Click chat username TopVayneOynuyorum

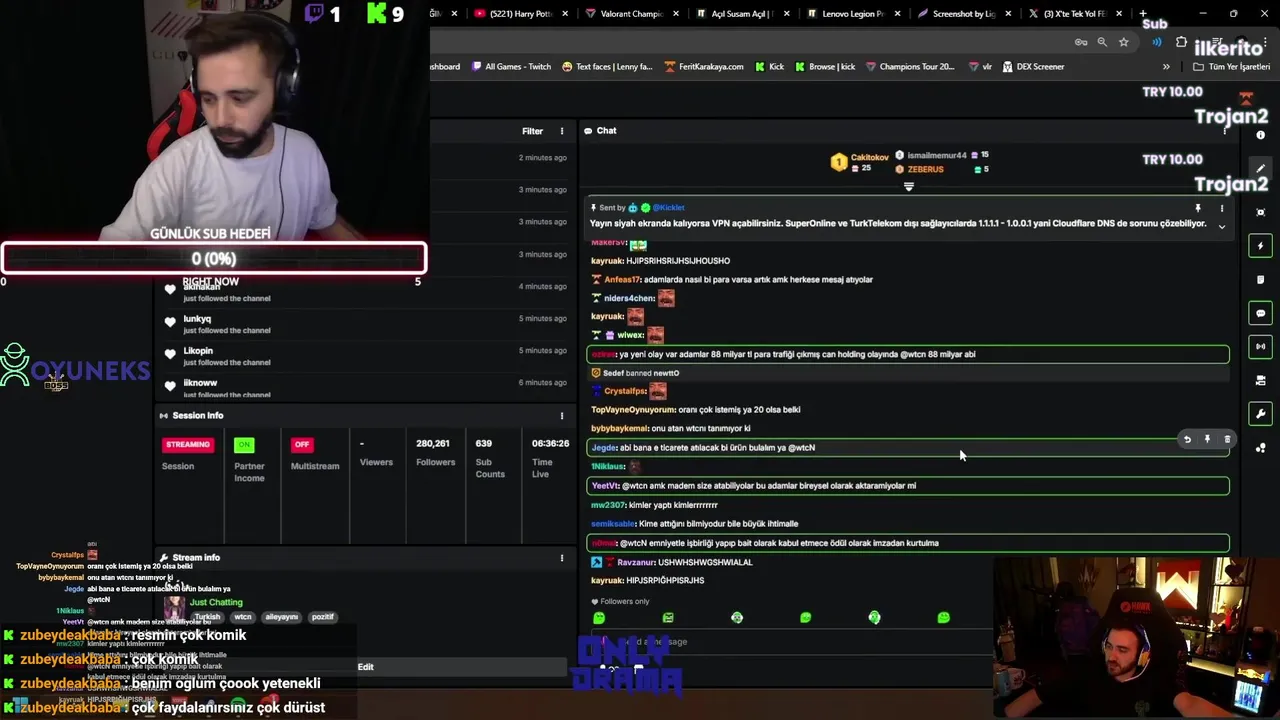[x=633, y=410]
